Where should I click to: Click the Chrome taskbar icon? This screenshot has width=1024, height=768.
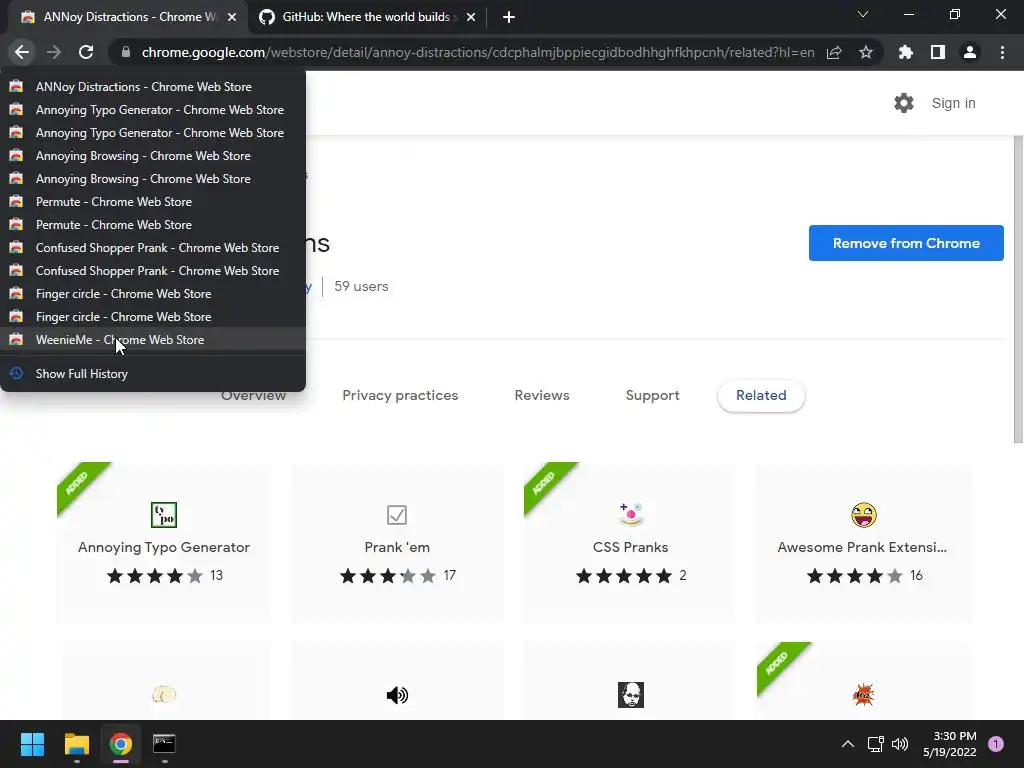click(x=120, y=744)
